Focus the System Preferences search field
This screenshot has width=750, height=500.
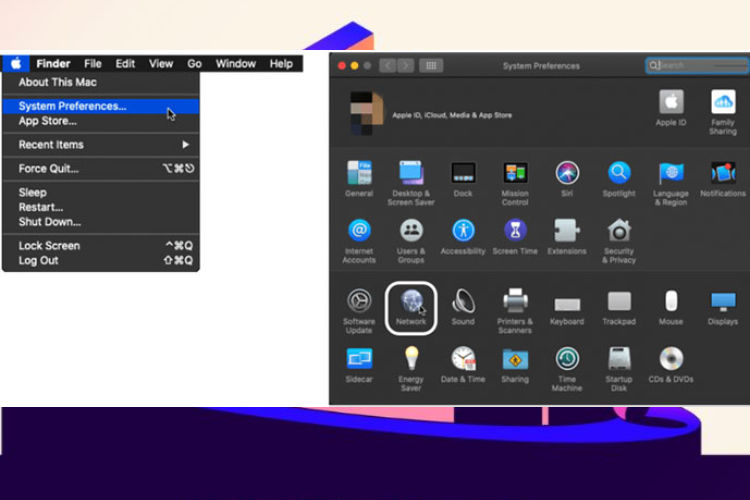pos(697,66)
